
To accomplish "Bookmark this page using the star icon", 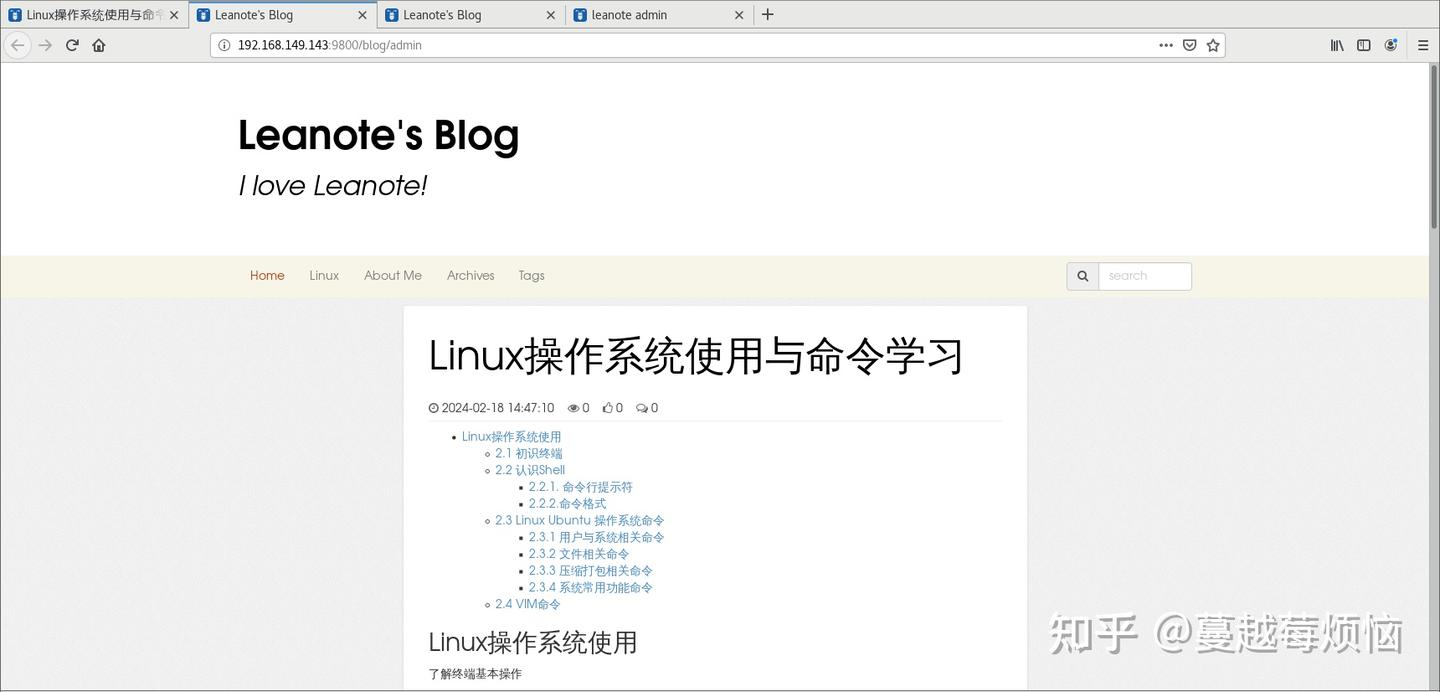I will pos(1212,45).
